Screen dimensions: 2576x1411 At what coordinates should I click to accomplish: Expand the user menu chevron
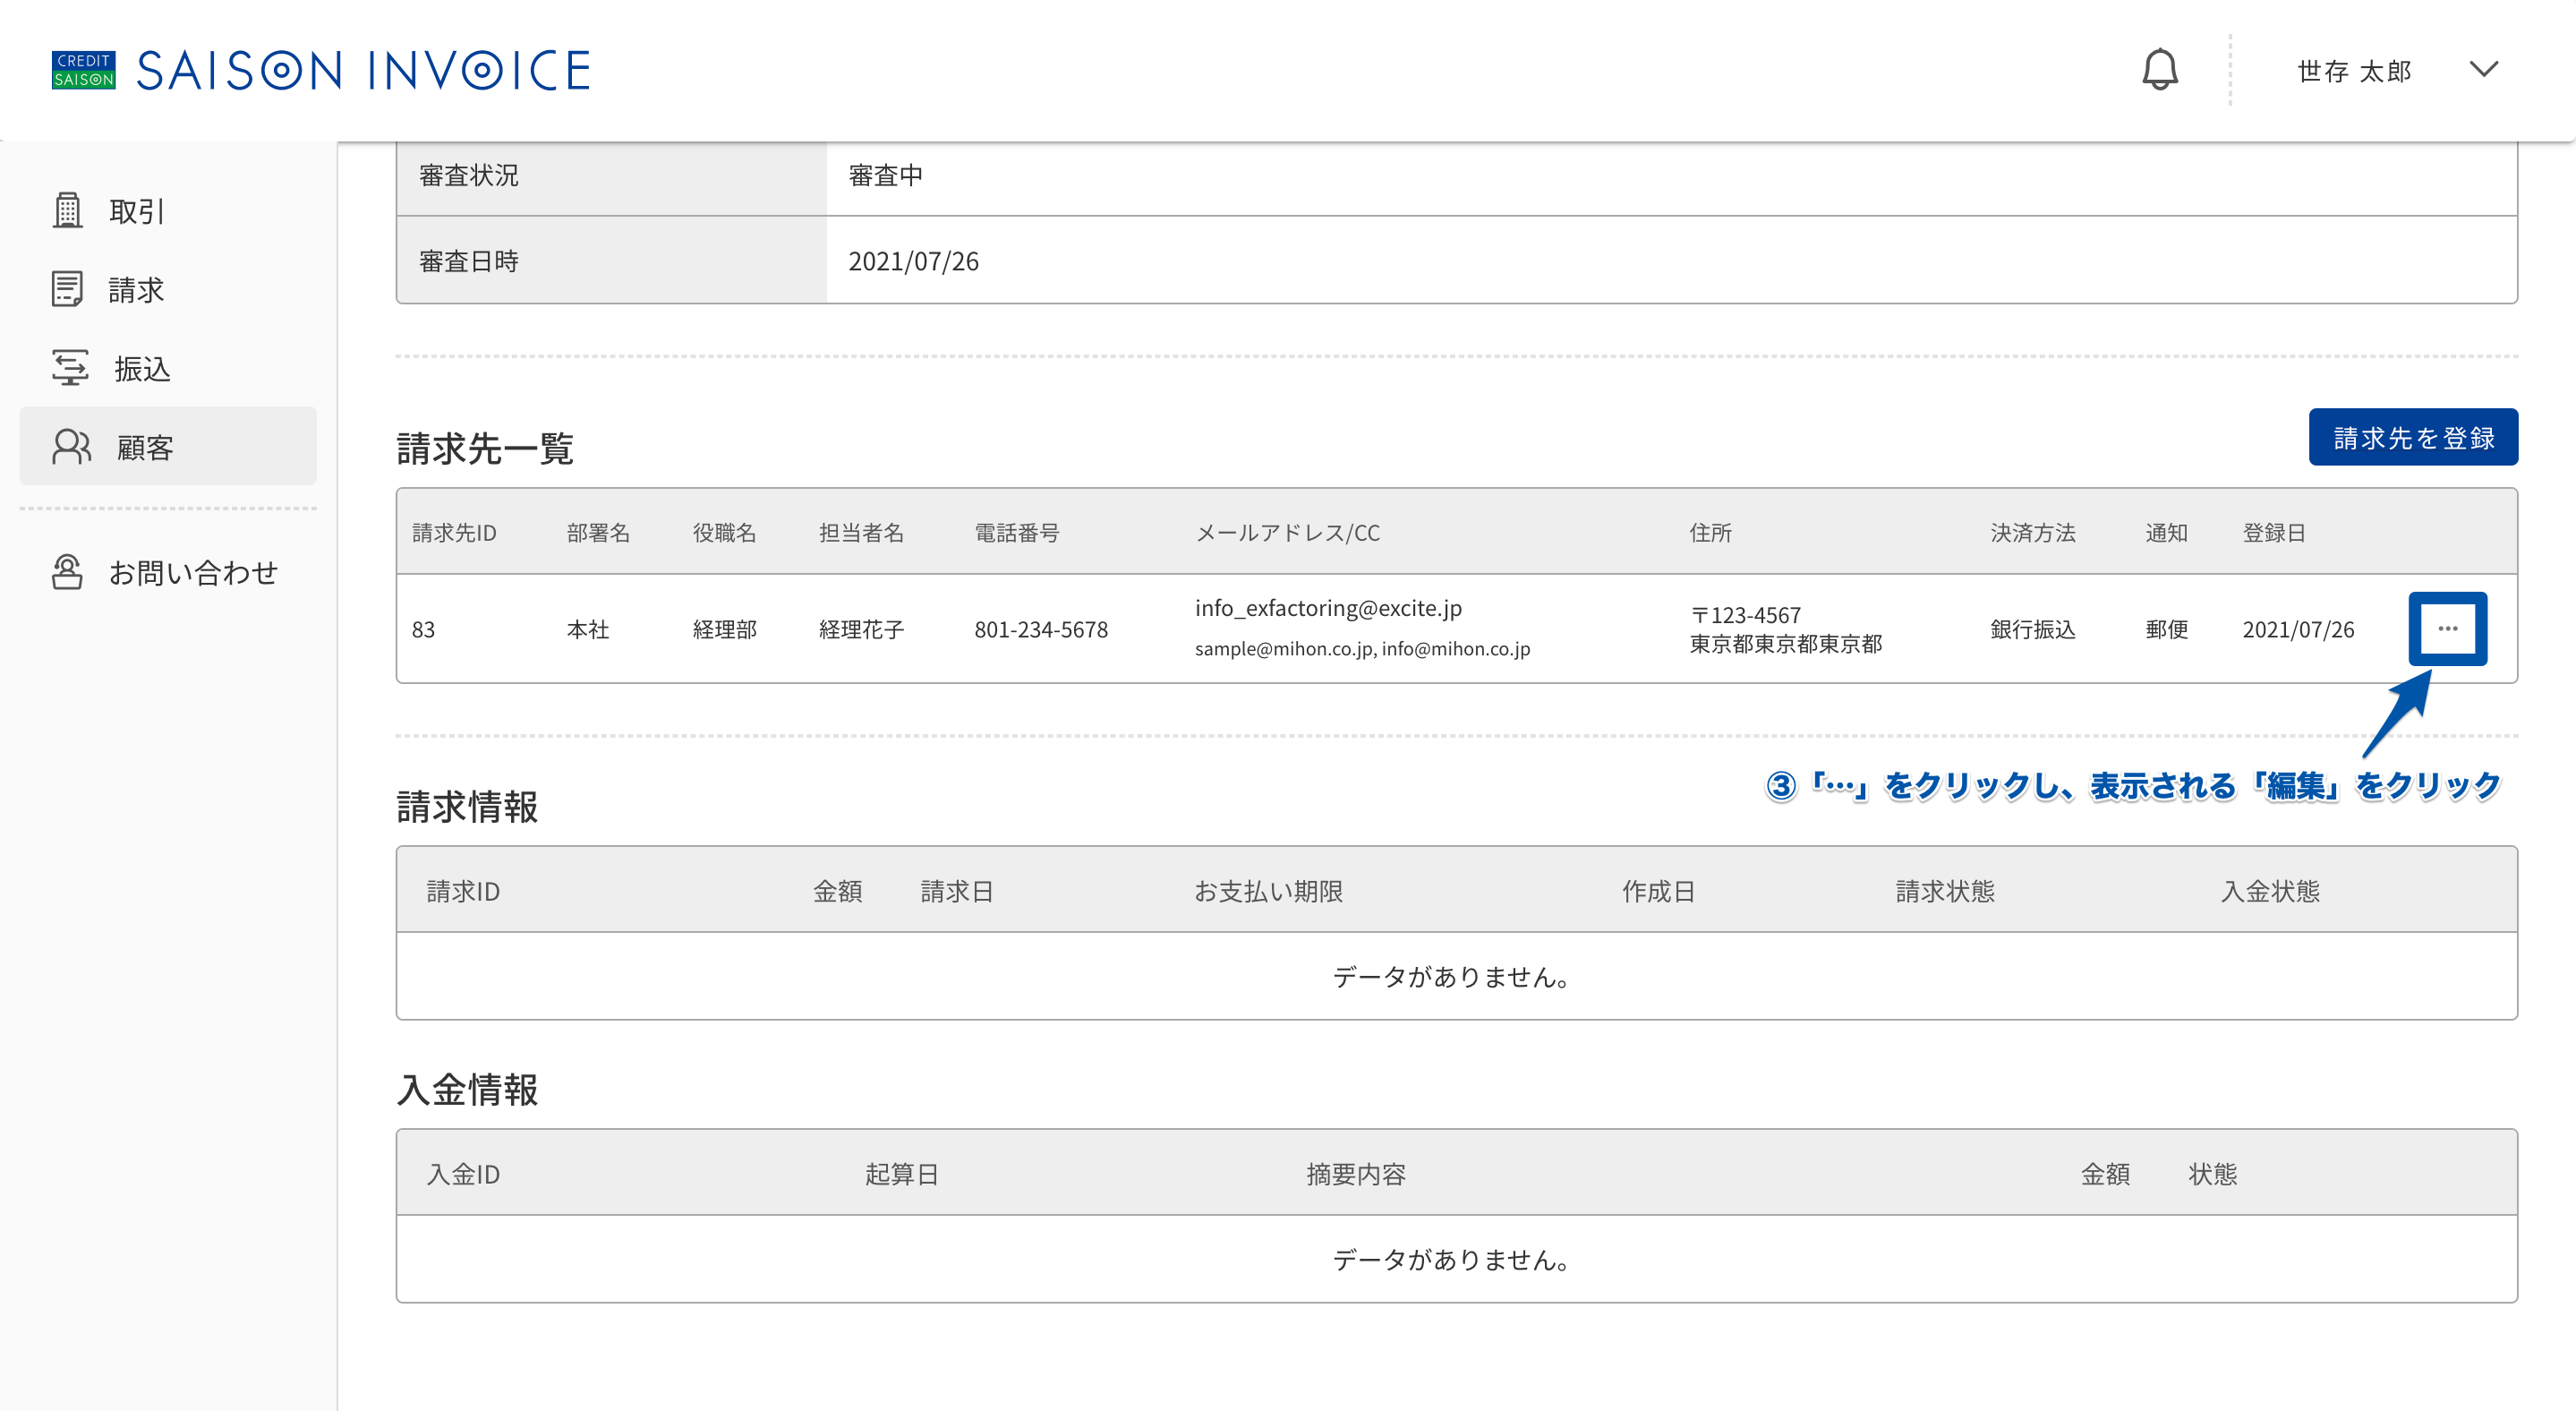tap(2484, 69)
